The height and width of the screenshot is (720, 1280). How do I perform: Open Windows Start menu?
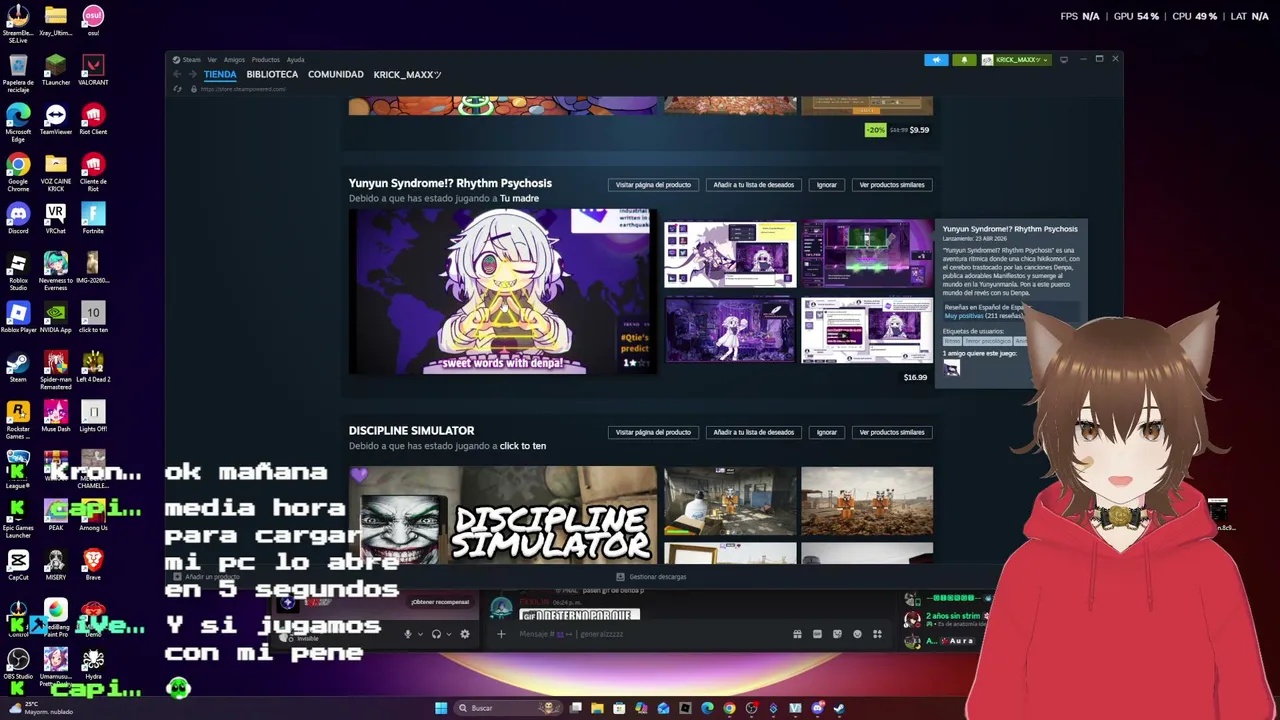click(x=441, y=708)
